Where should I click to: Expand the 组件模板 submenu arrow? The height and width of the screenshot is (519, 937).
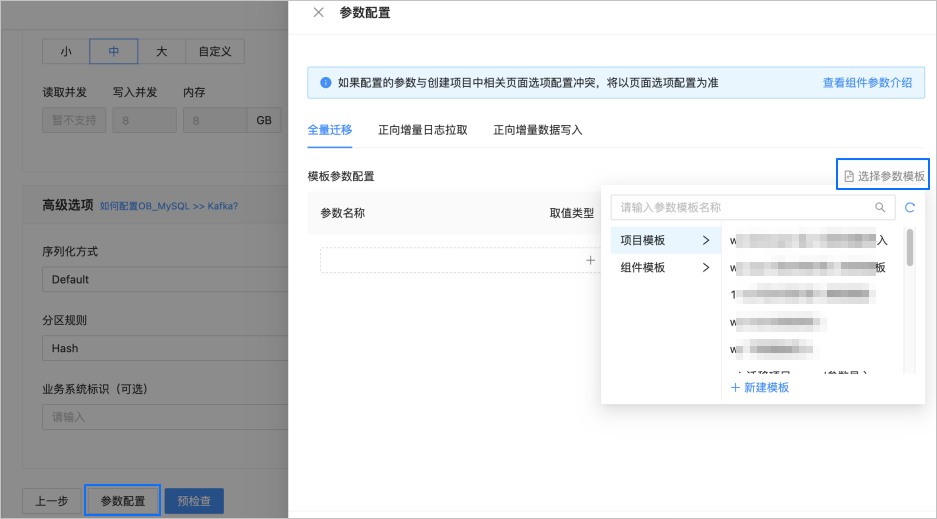[706, 268]
